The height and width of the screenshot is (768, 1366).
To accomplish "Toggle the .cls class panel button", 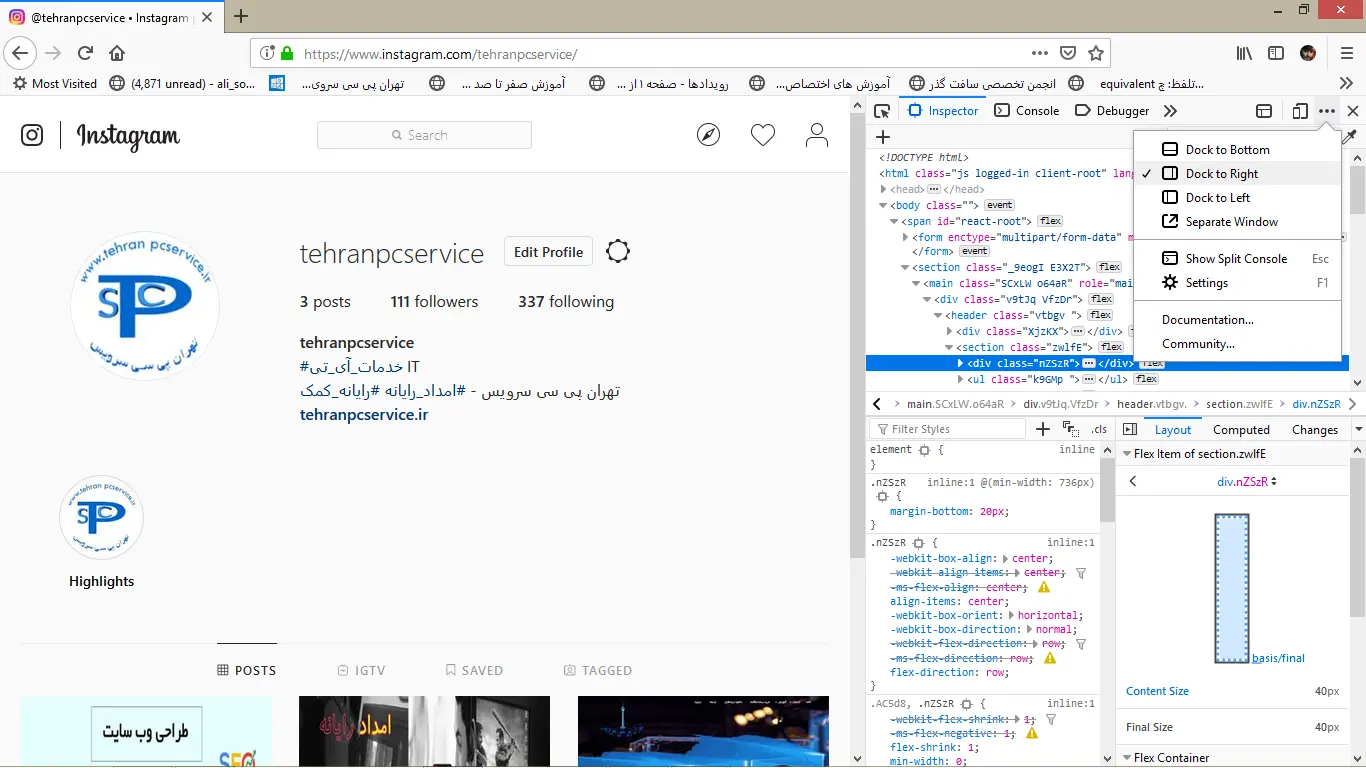I will pyautogui.click(x=1099, y=430).
